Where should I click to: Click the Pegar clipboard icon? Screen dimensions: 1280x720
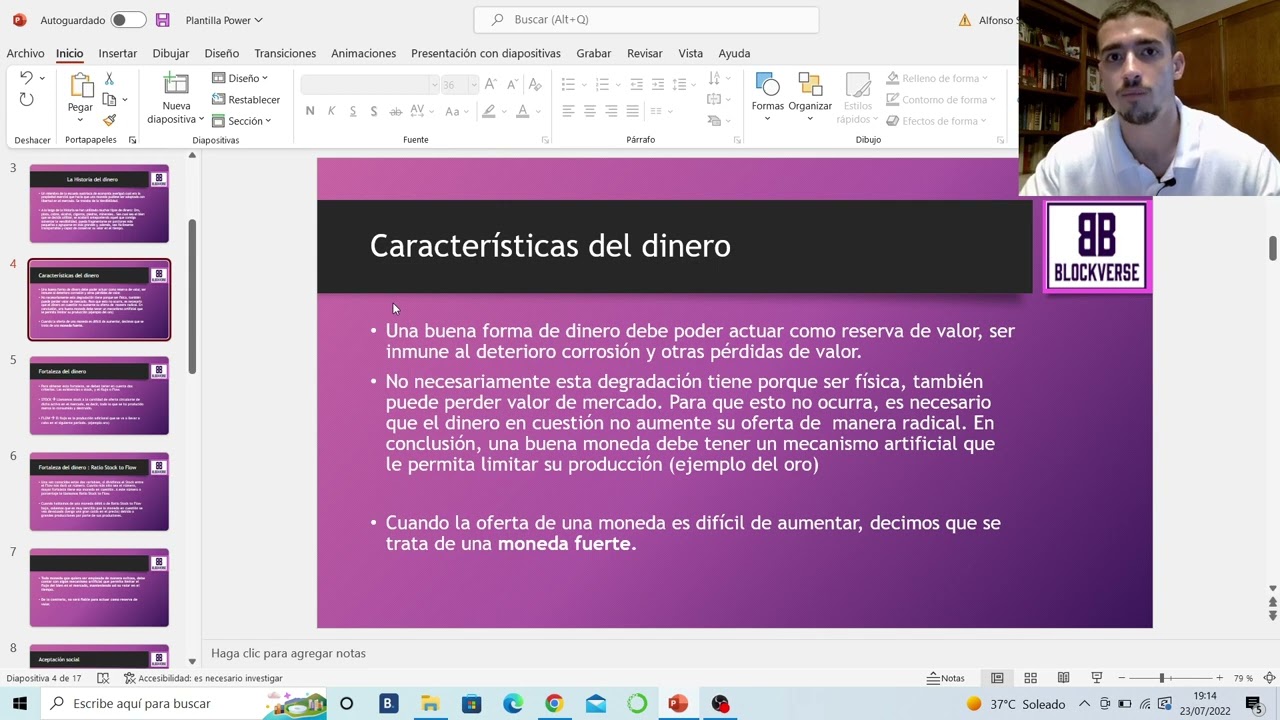pyautogui.click(x=80, y=86)
